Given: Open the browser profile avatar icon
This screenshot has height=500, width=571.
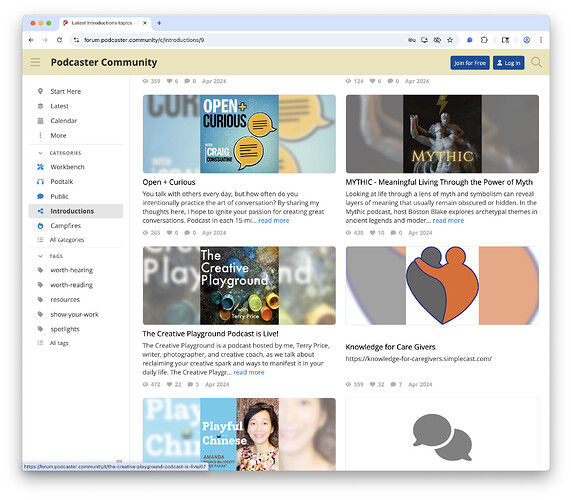Looking at the screenshot, I should tap(527, 40).
